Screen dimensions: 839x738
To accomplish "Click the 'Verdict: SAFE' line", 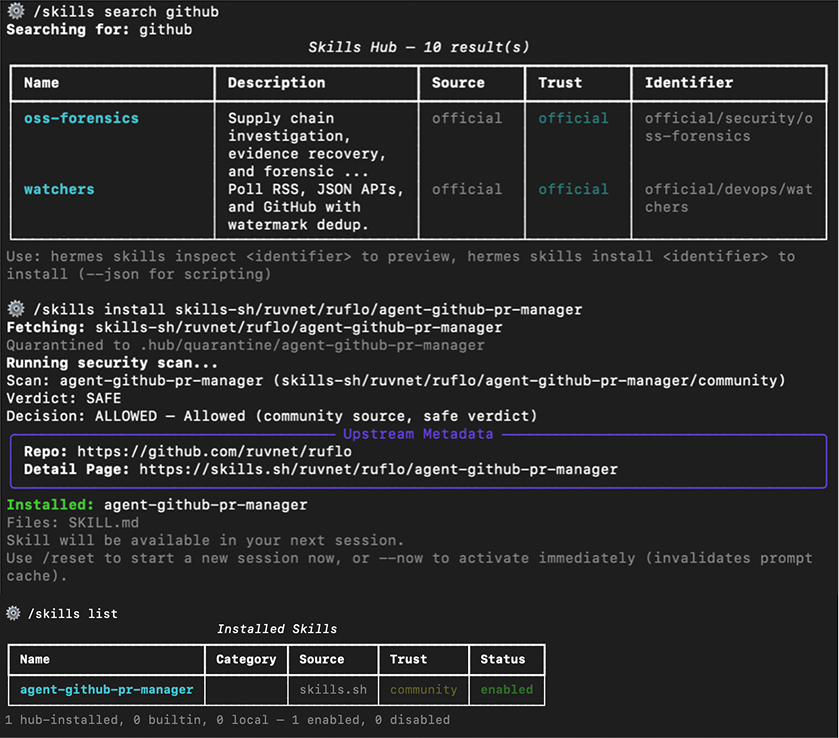I will (x=64, y=399).
